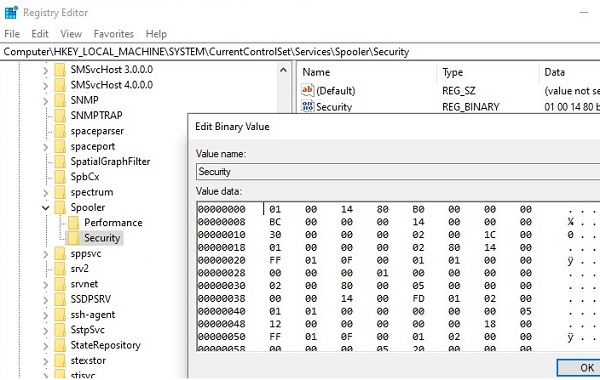The image size is (600, 380).
Task: Select the SpbCx folder icon
Action: [x=60, y=177]
